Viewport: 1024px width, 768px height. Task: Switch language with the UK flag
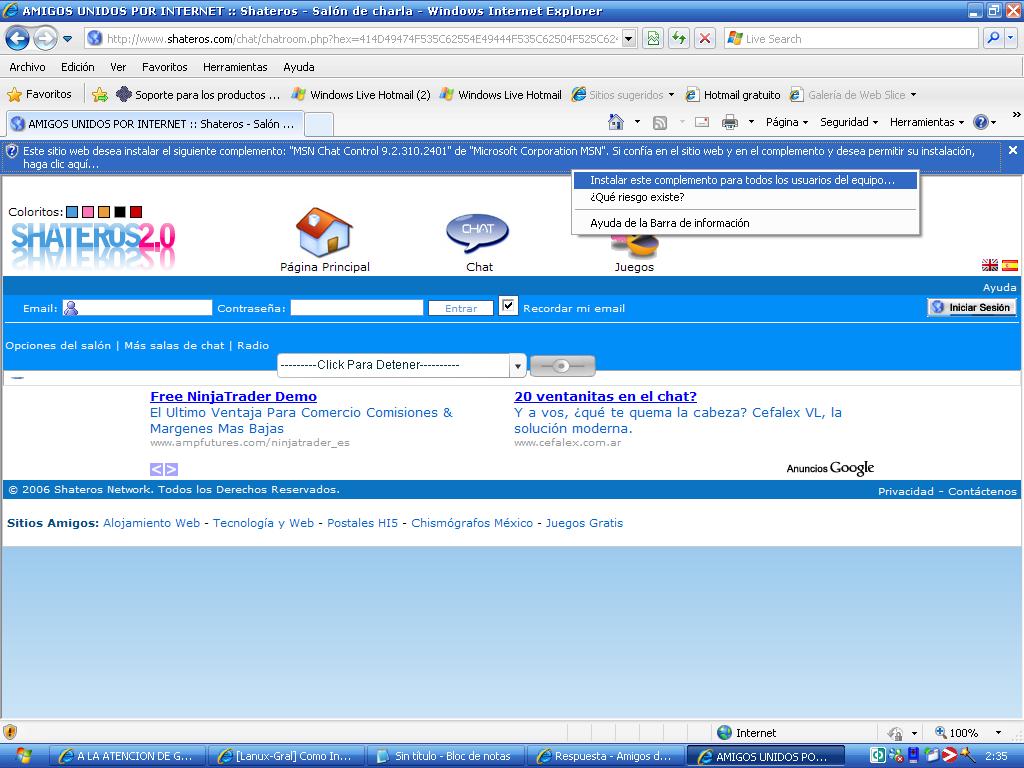click(989, 265)
